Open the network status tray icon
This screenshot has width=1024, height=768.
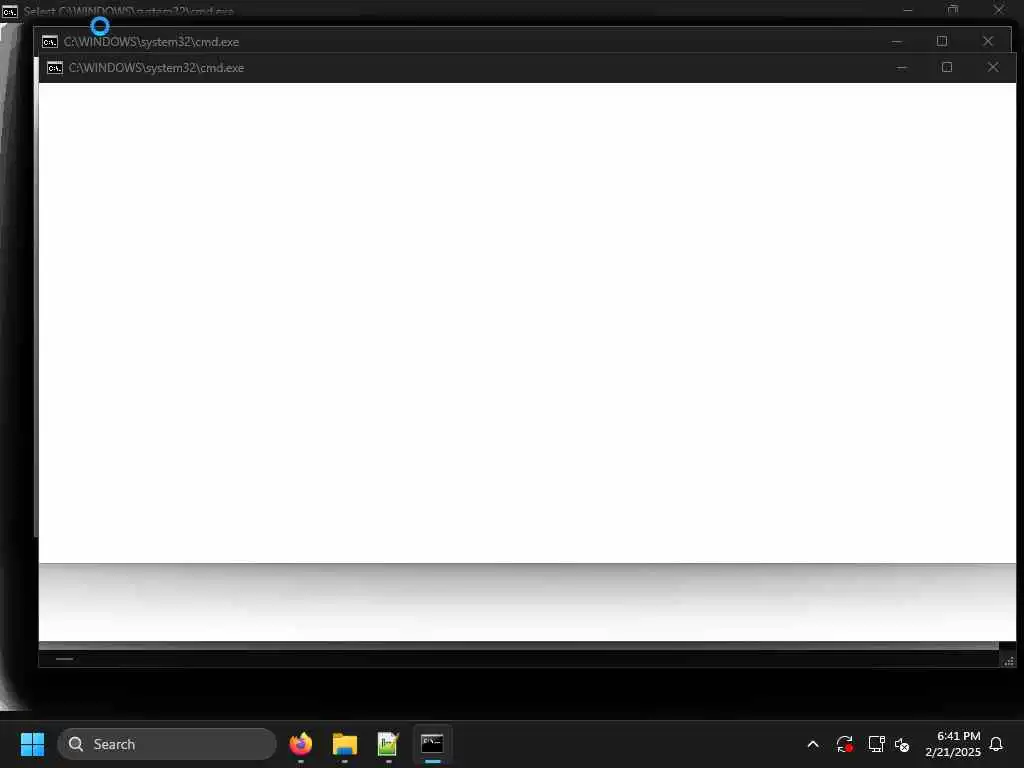point(876,744)
